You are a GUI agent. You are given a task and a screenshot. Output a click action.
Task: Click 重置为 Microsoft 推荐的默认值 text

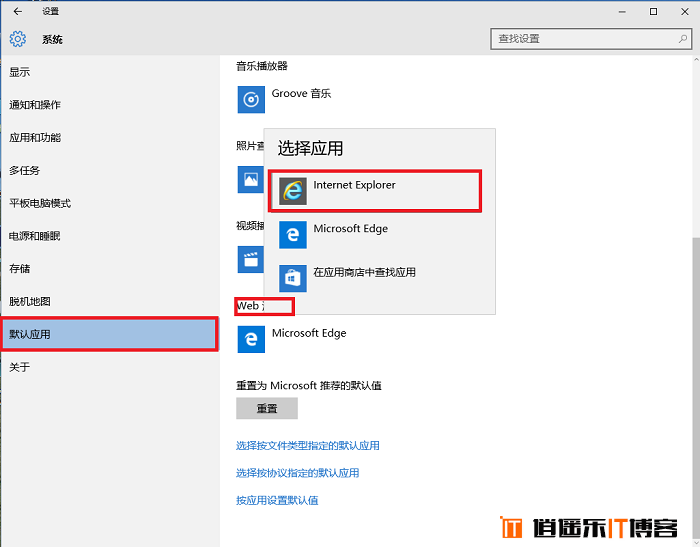click(309, 385)
